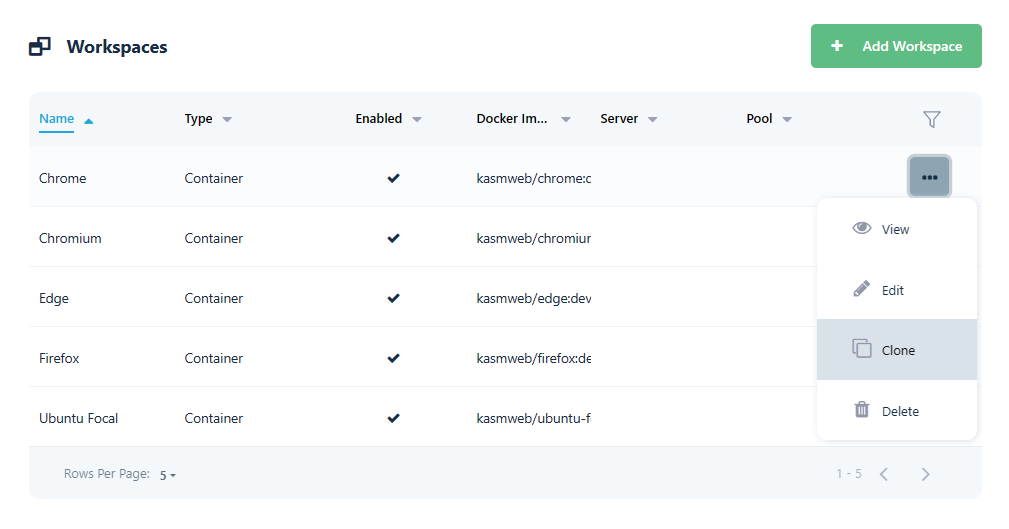Click the Add Workspace button

(896, 46)
